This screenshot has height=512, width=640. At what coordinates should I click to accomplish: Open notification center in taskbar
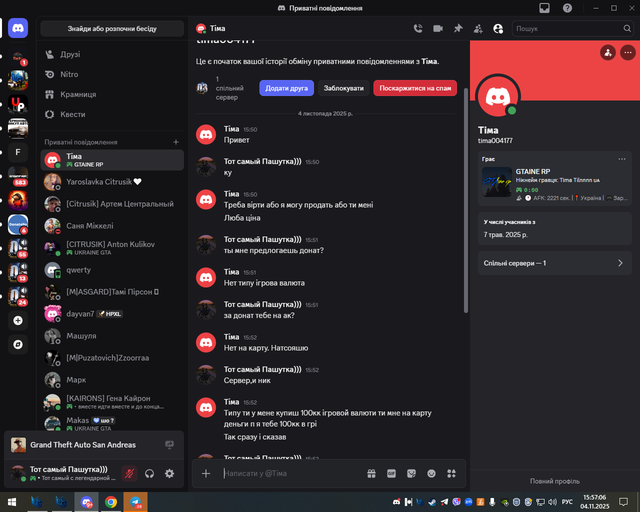(623, 502)
